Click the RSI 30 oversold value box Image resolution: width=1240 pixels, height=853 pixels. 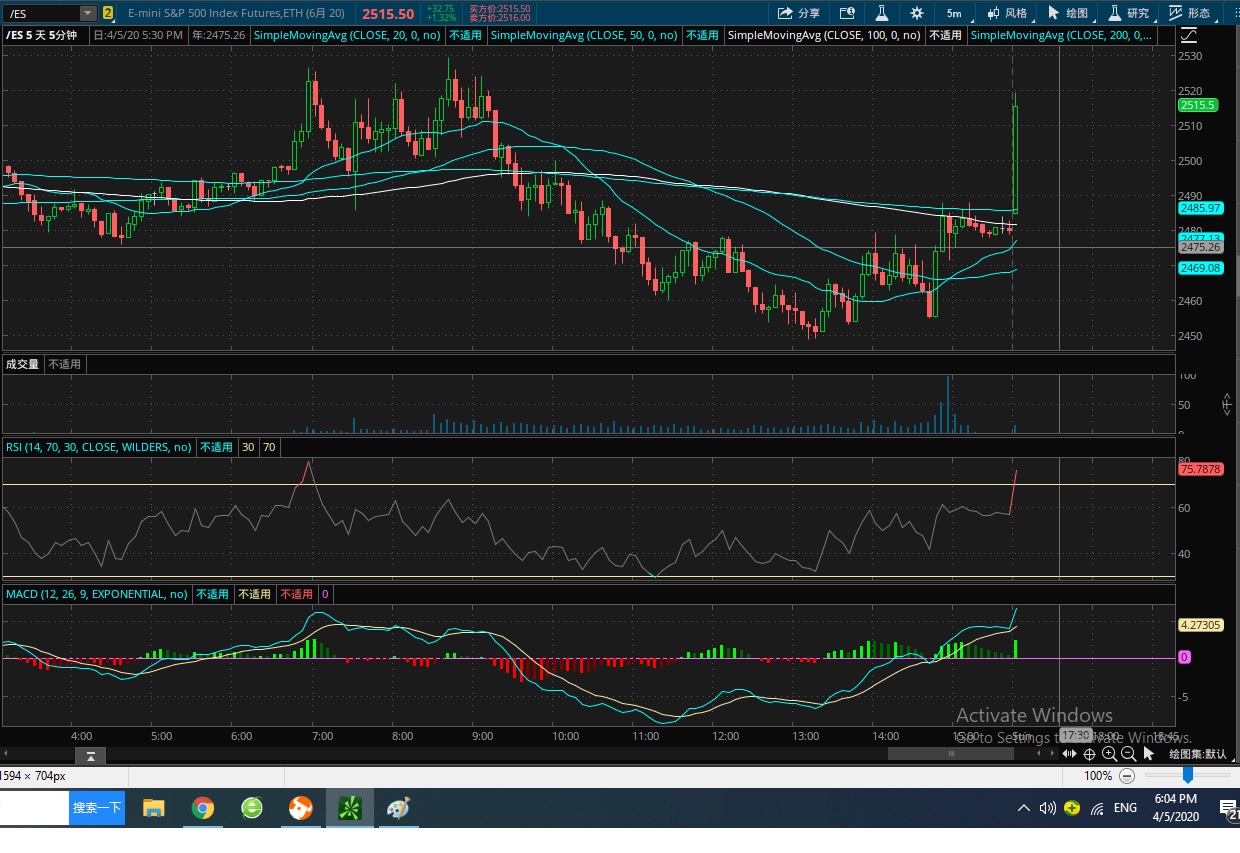(x=247, y=447)
